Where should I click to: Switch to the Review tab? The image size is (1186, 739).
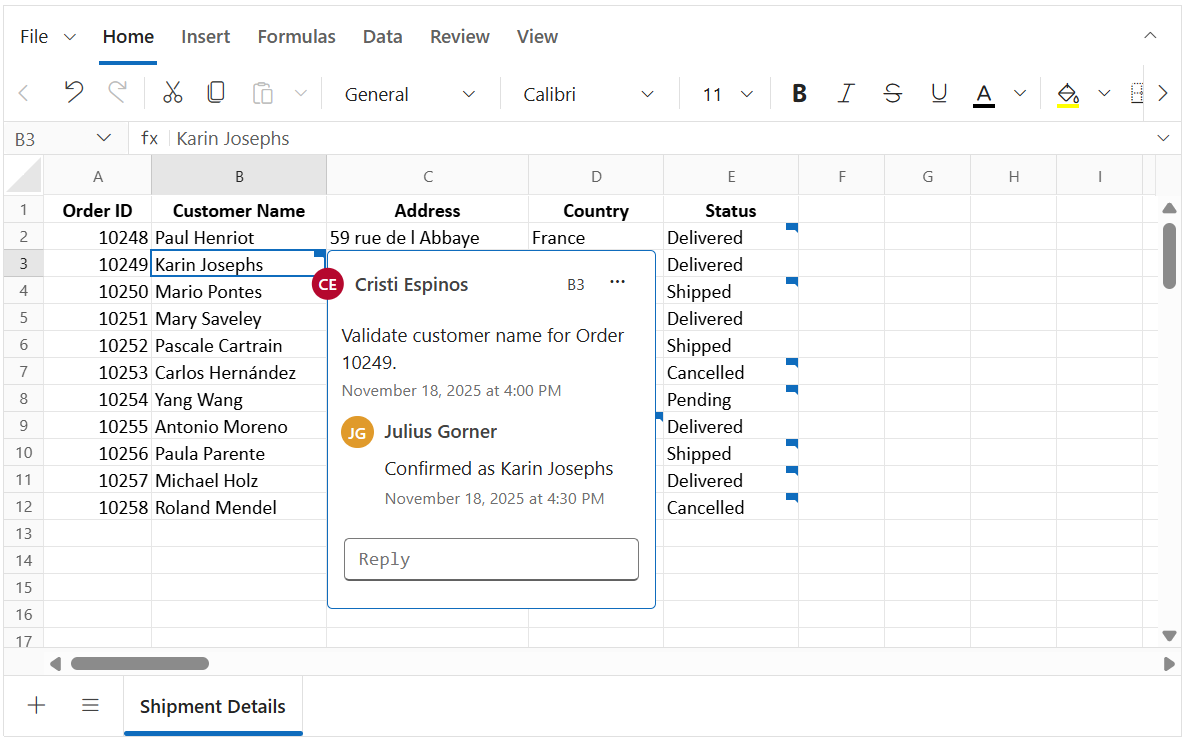coord(459,36)
